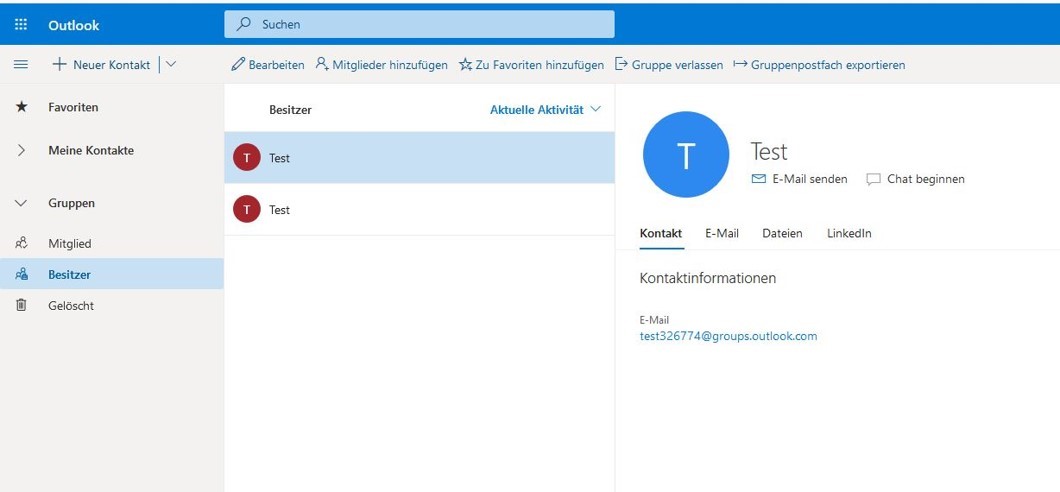Open the dropdown arrow beside Neuer Kontakt
This screenshot has height=492, width=1060.
point(170,65)
